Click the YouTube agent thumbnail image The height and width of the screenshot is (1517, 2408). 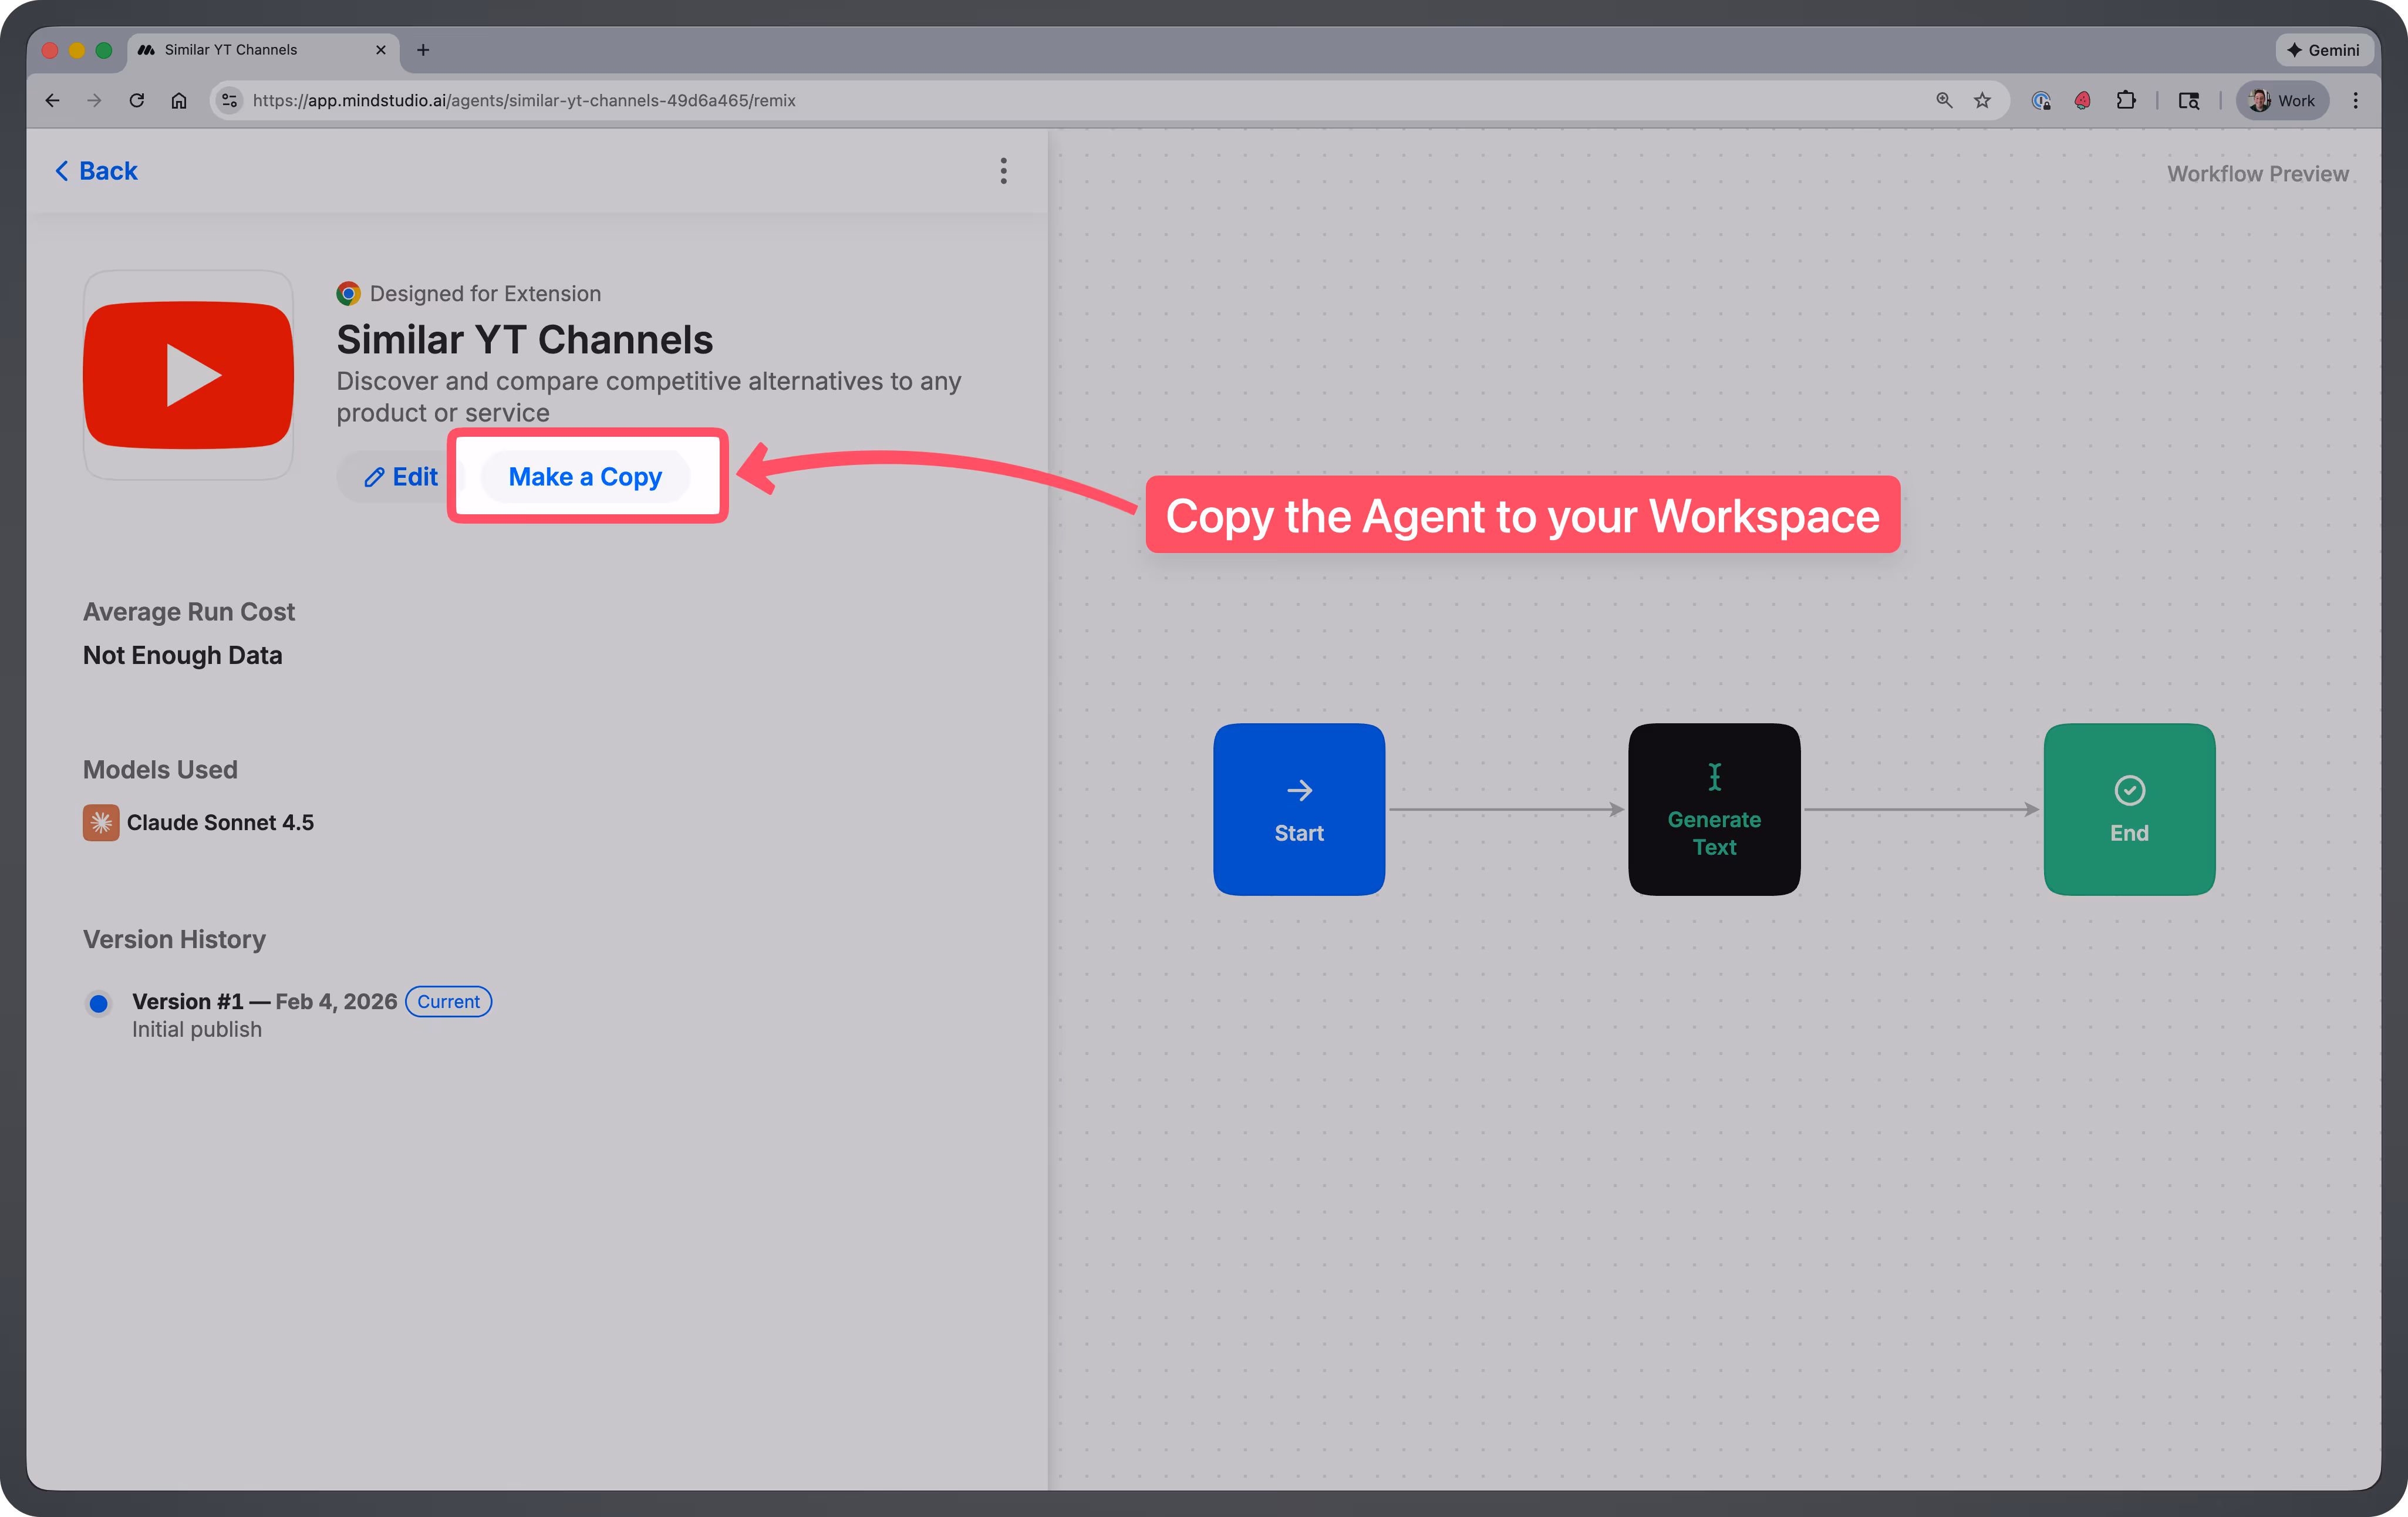(x=188, y=375)
